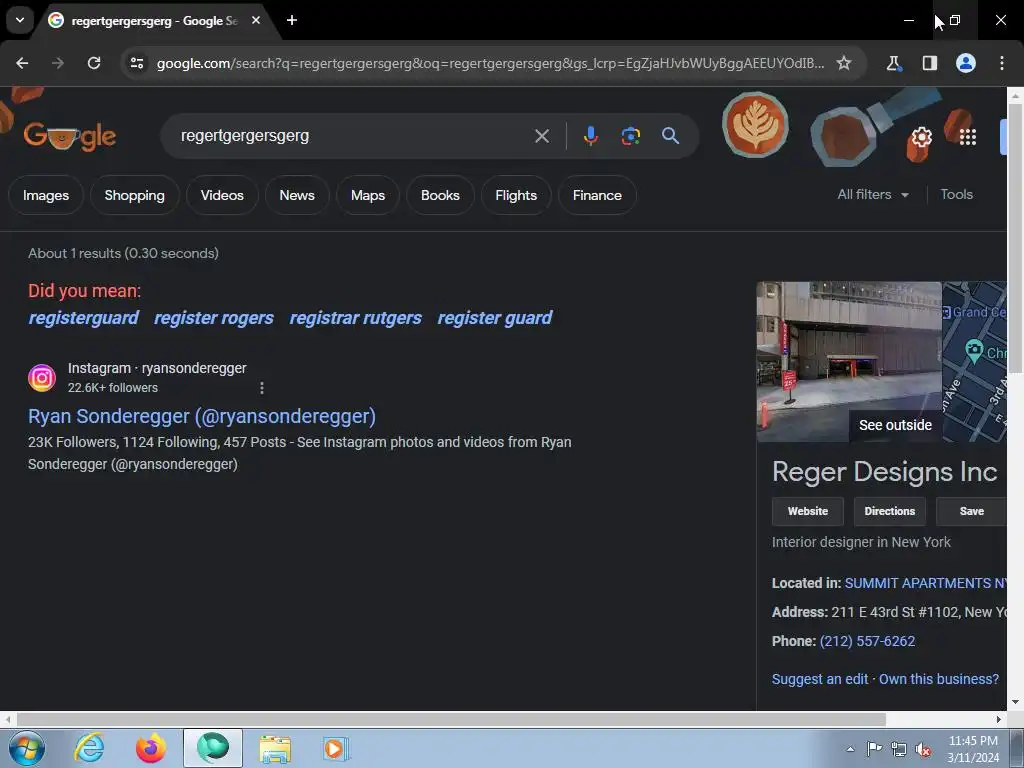Expand the All filters dropdown
The width and height of the screenshot is (1024, 768).
pos(873,195)
